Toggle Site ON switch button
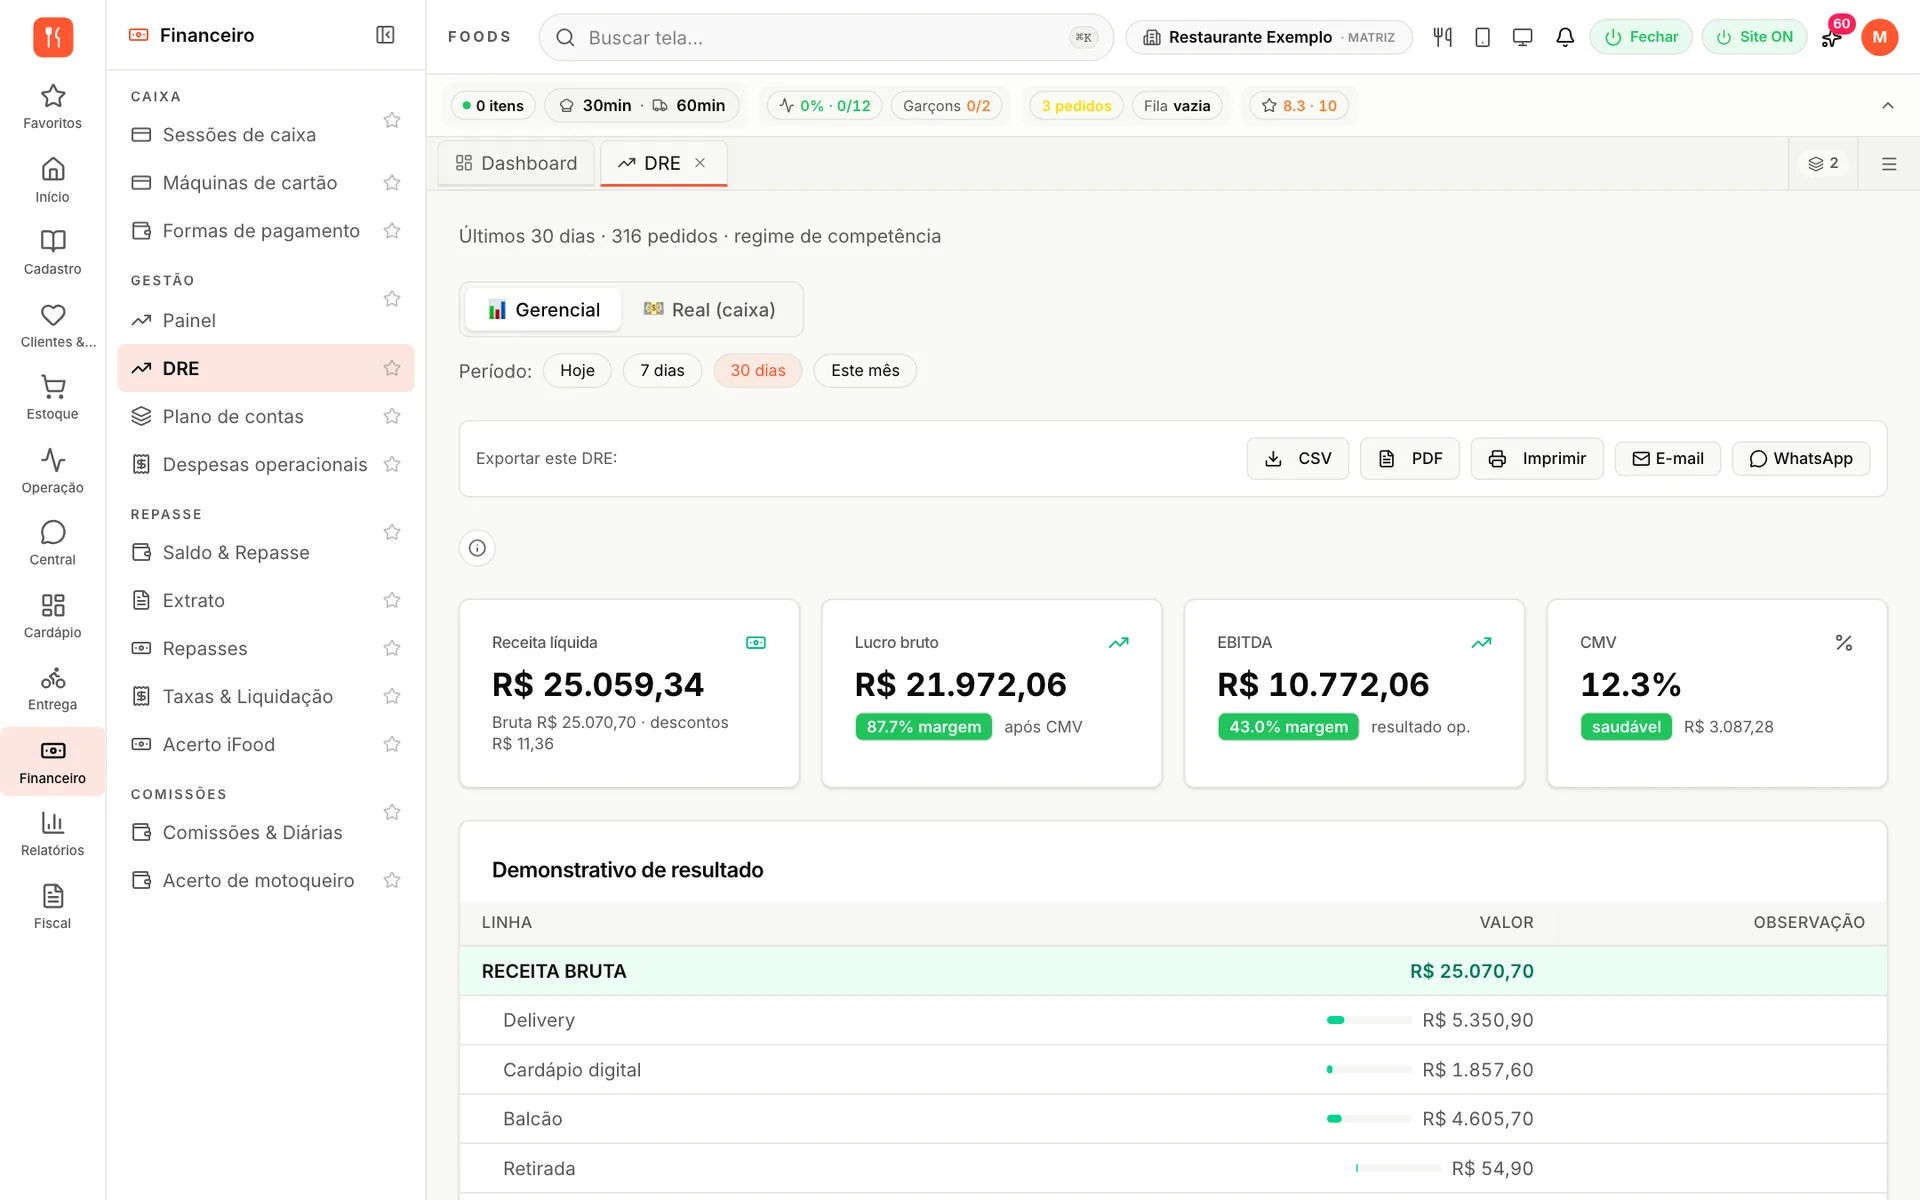Viewport: 1920px width, 1200px height. 1754,37
